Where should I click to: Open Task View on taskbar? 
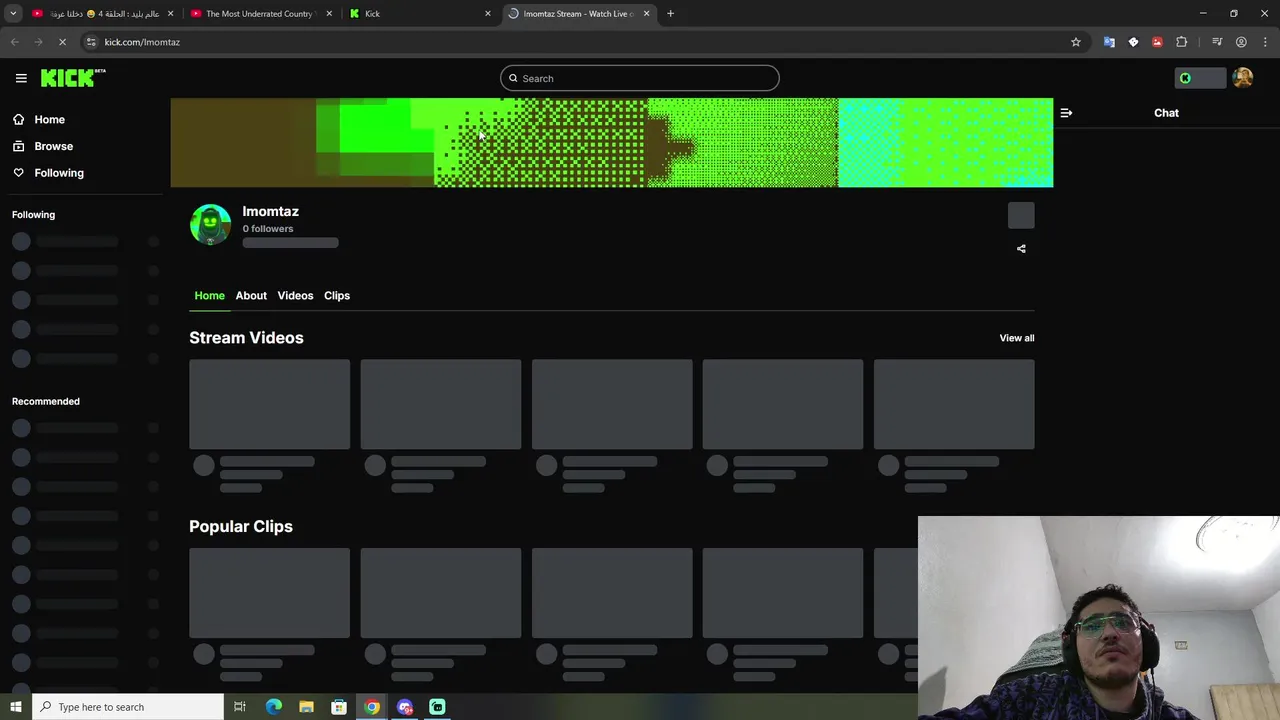click(x=240, y=707)
